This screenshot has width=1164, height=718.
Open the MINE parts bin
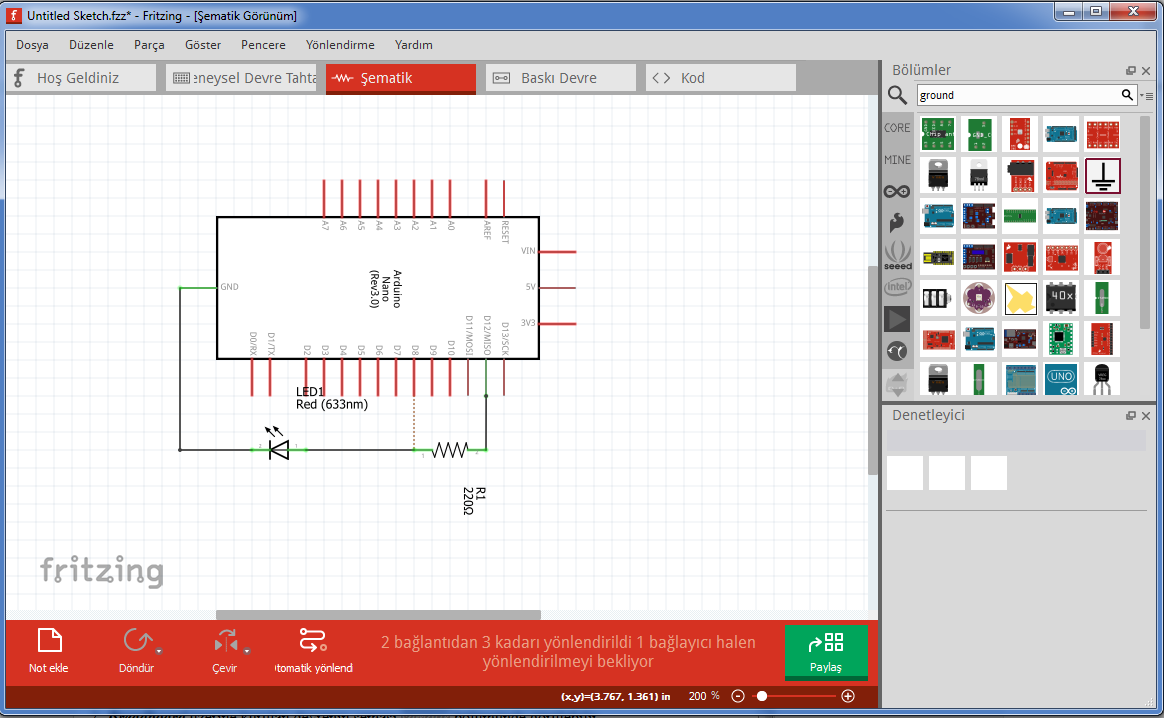pos(897,160)
